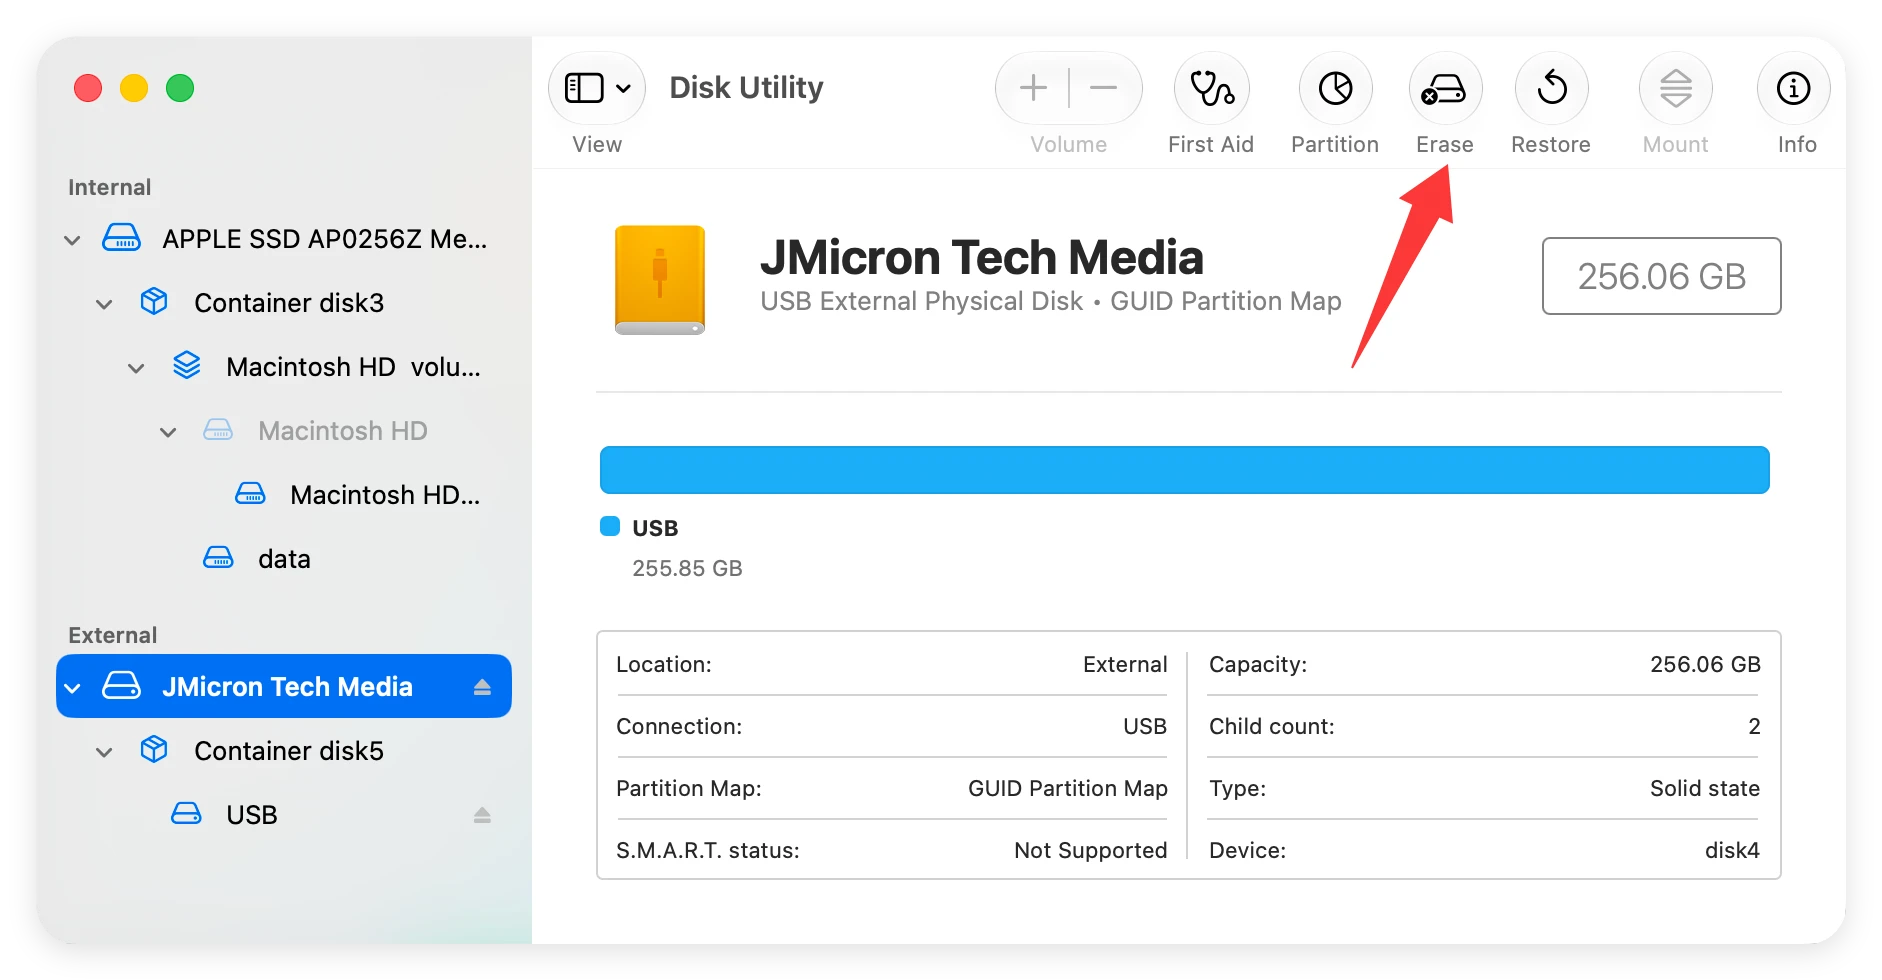
Task: Click Connection USB value
Action: 1145,726
